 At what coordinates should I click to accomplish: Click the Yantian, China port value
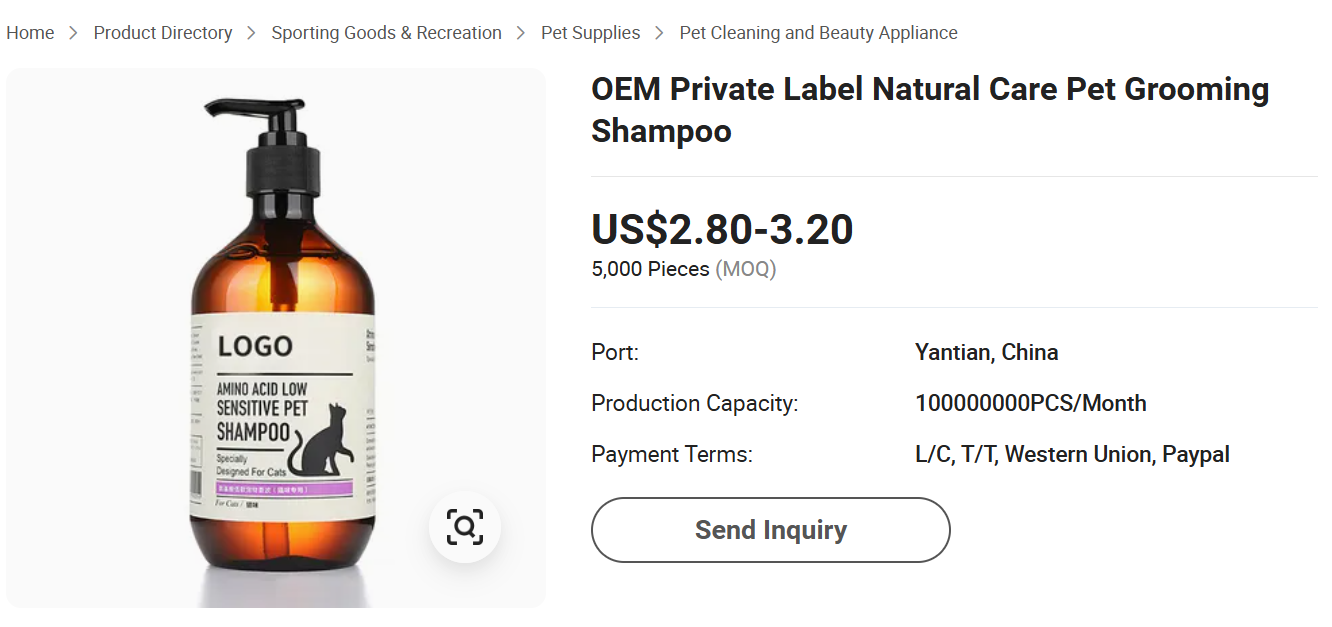pyautogui.click(x=986, y=352)
